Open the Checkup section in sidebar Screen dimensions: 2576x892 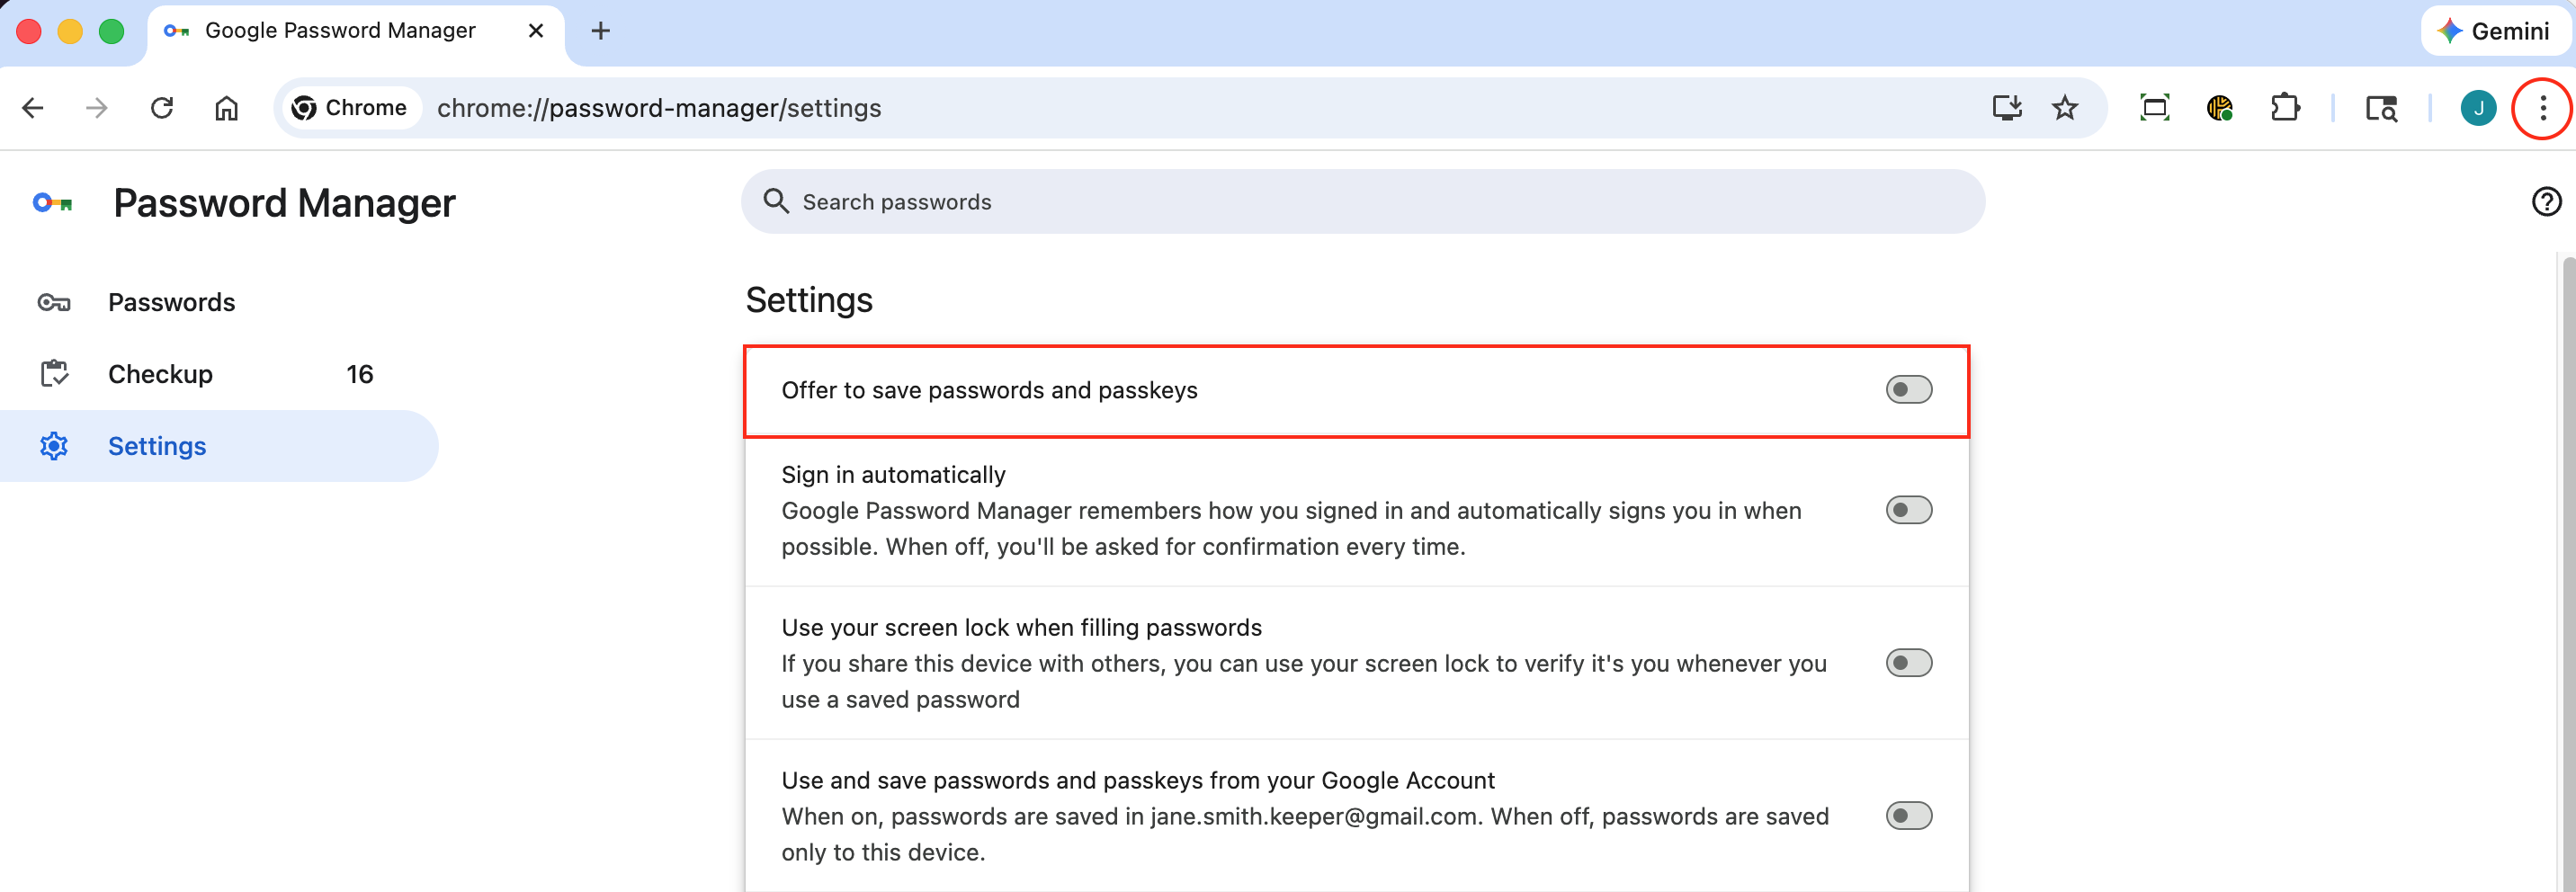coord(160,374)
